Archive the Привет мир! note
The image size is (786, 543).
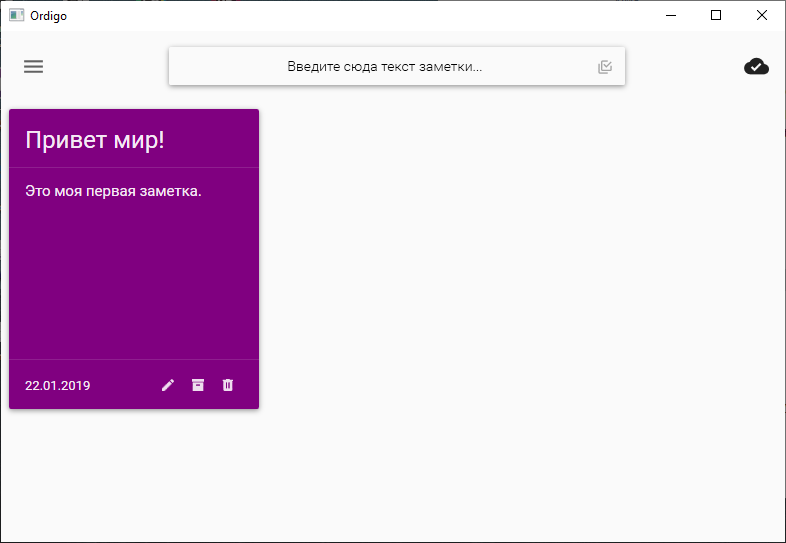(x=198, y=385)
